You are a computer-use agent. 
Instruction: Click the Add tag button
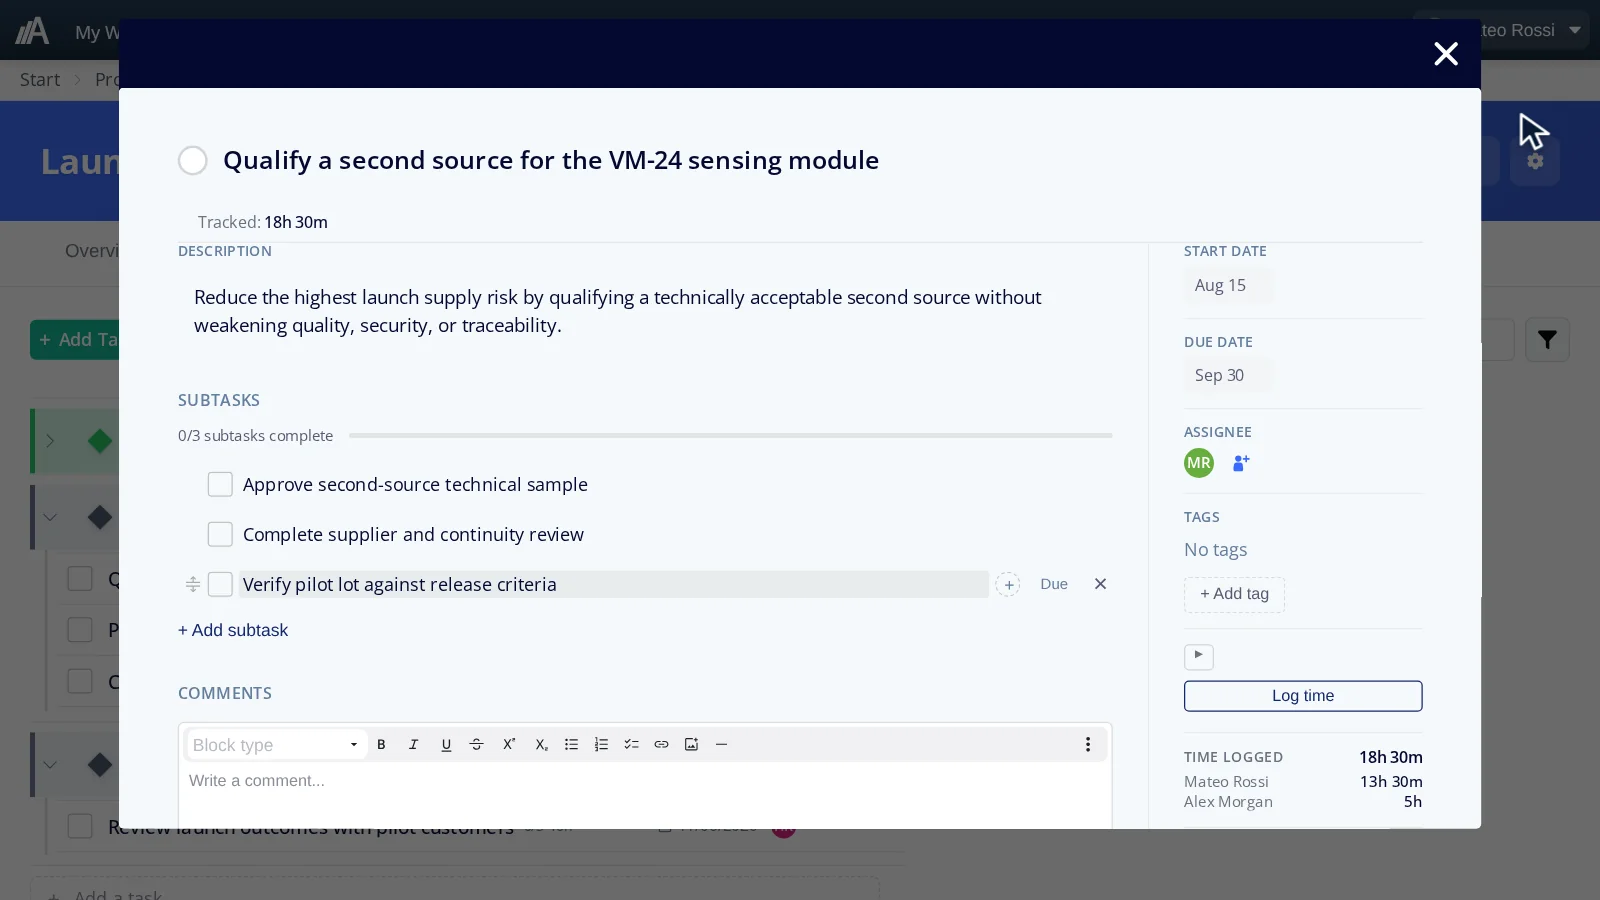(x=1234, y=594)
